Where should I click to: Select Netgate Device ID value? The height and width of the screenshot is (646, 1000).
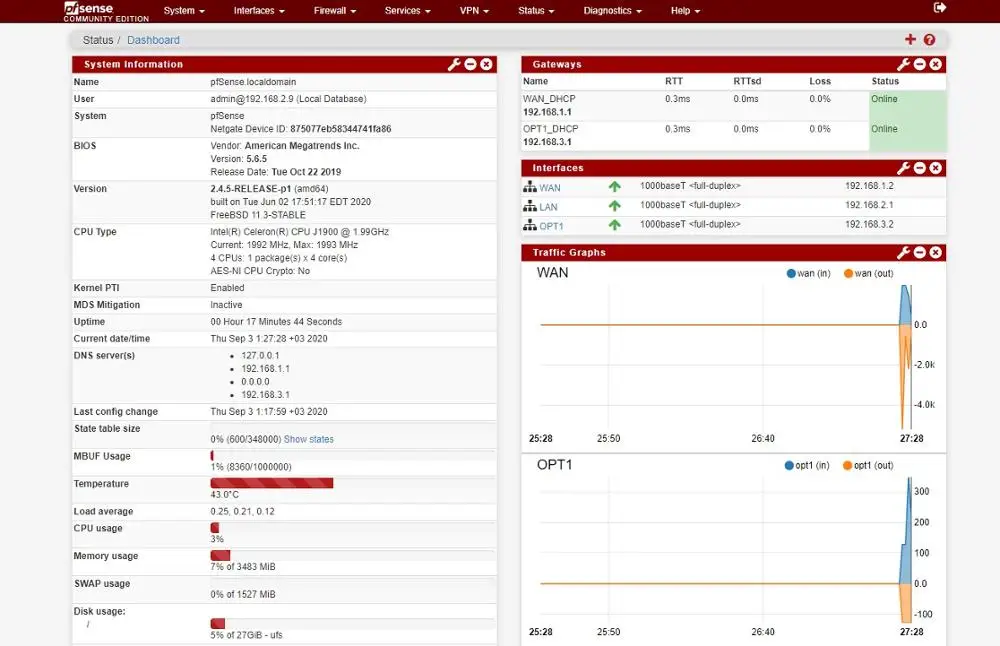click(x=341, y=129)
